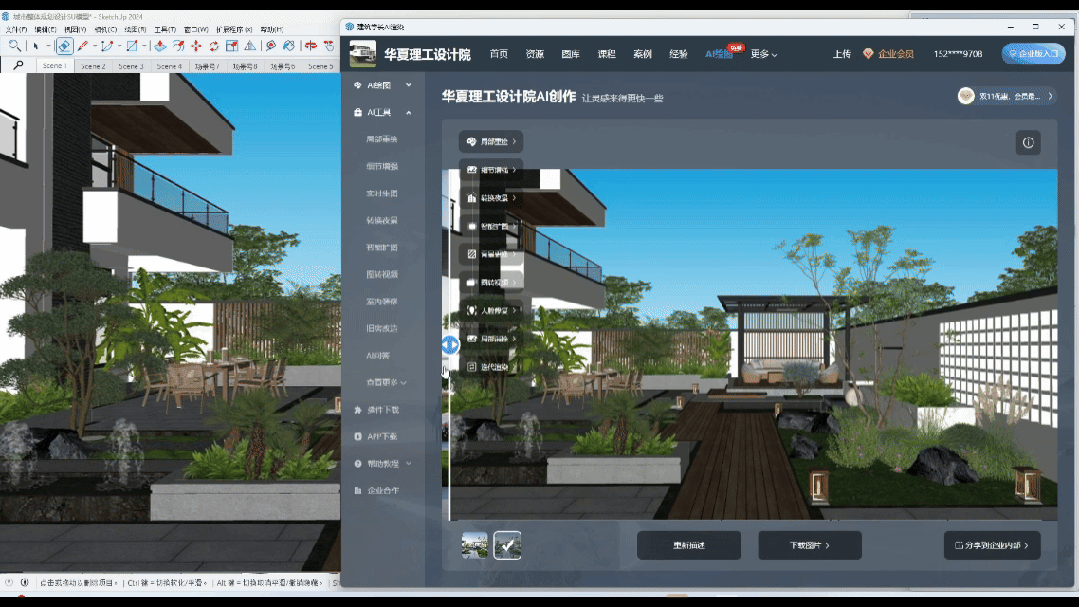The height and width of the screenshot is (607, 1079).
Task: Open the 更多 dropdown in top navigation
Action: (x=764, y=54)
